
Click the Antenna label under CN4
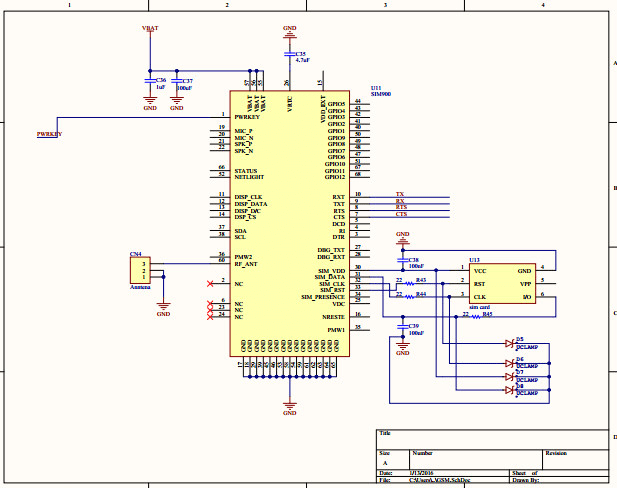pos(140,287)
